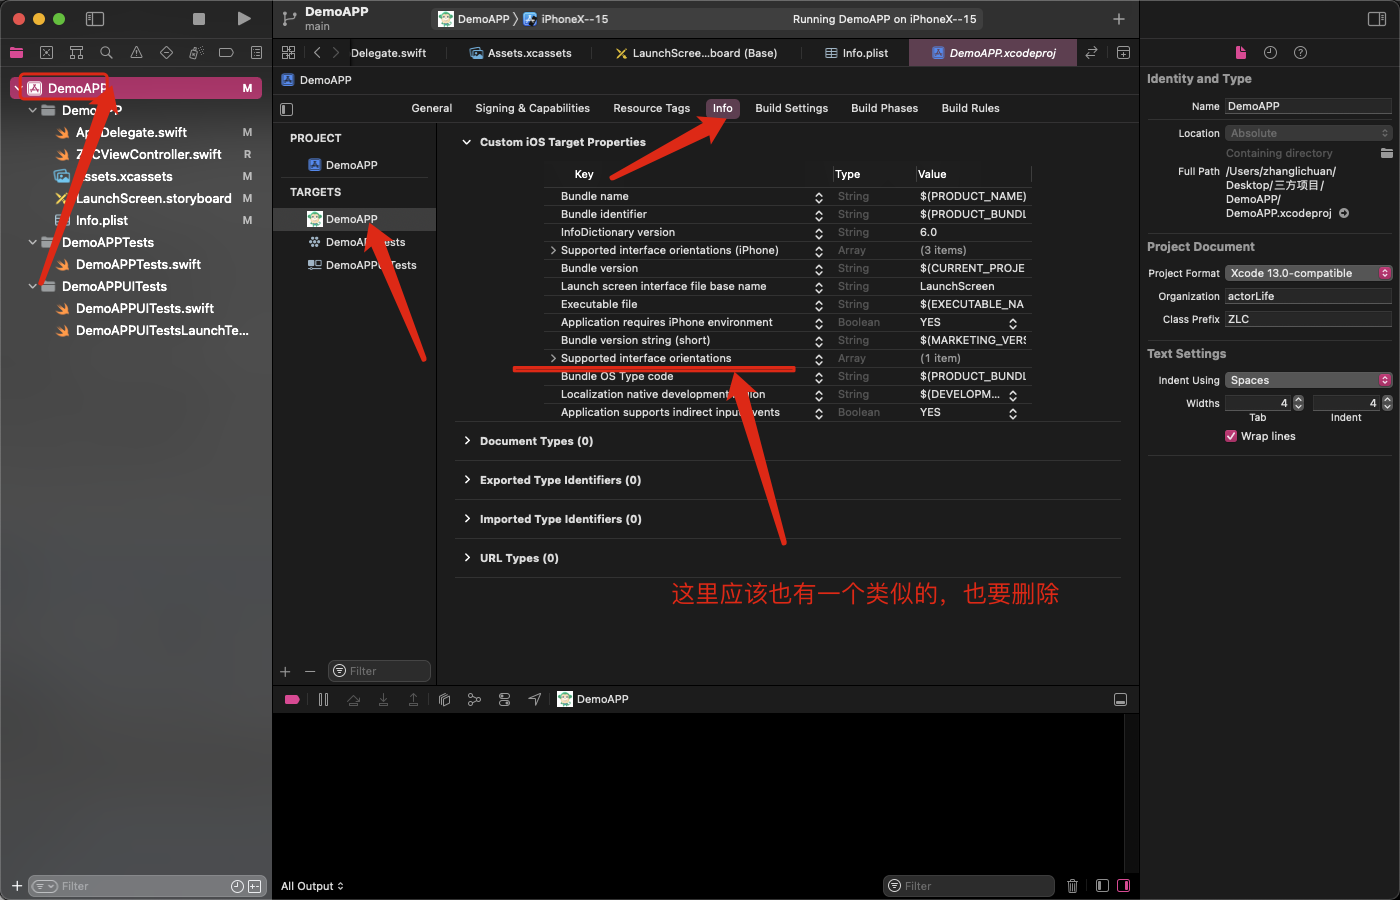Screen dimensions: 1400x900
Task: Collapse DemoAPPTests folder in navigator
Action: coord(33,242)
